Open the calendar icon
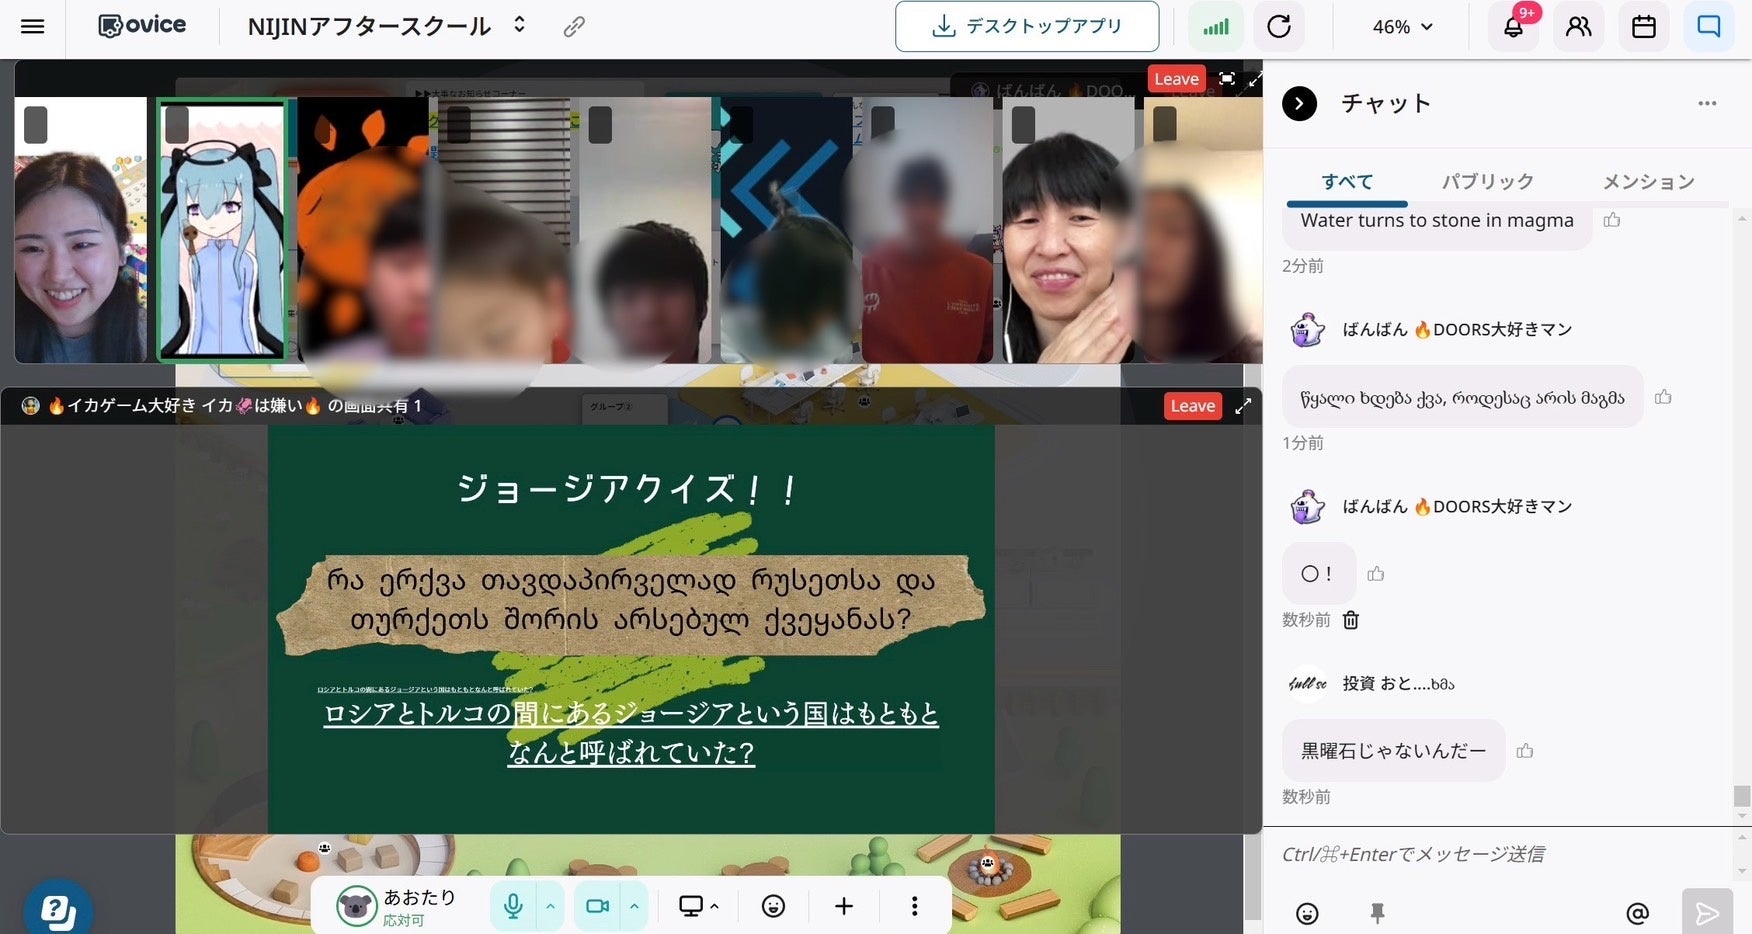The image size is (1752, 934). pos(1644,27)
